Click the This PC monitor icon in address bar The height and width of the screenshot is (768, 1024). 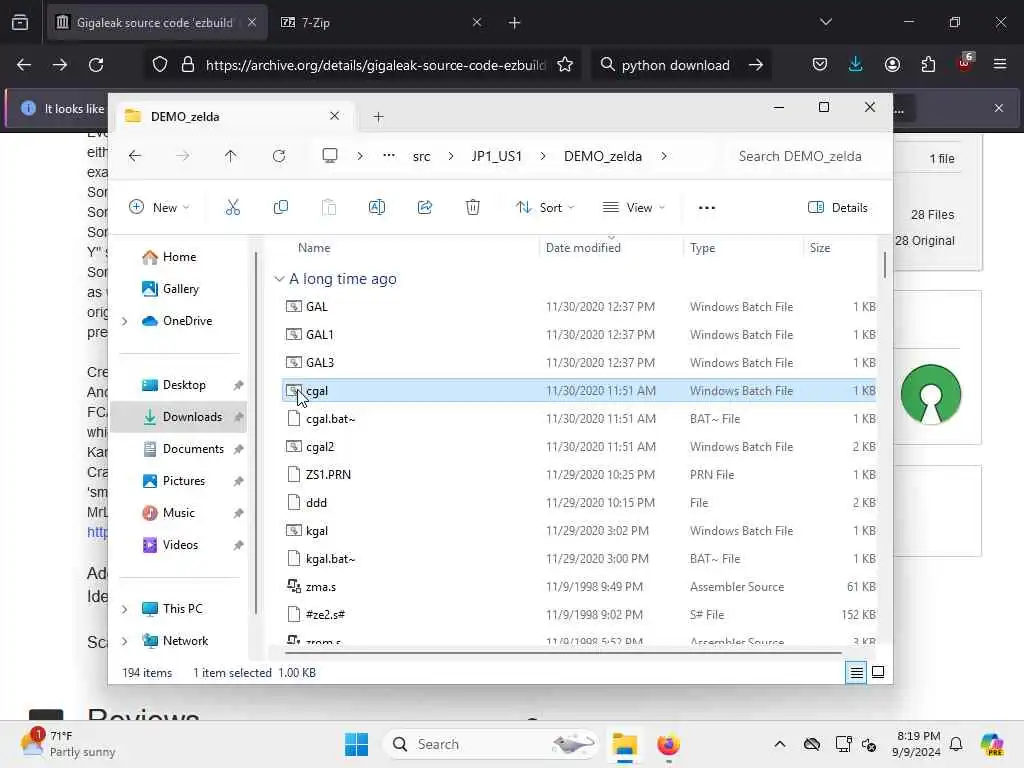[330, 156]
